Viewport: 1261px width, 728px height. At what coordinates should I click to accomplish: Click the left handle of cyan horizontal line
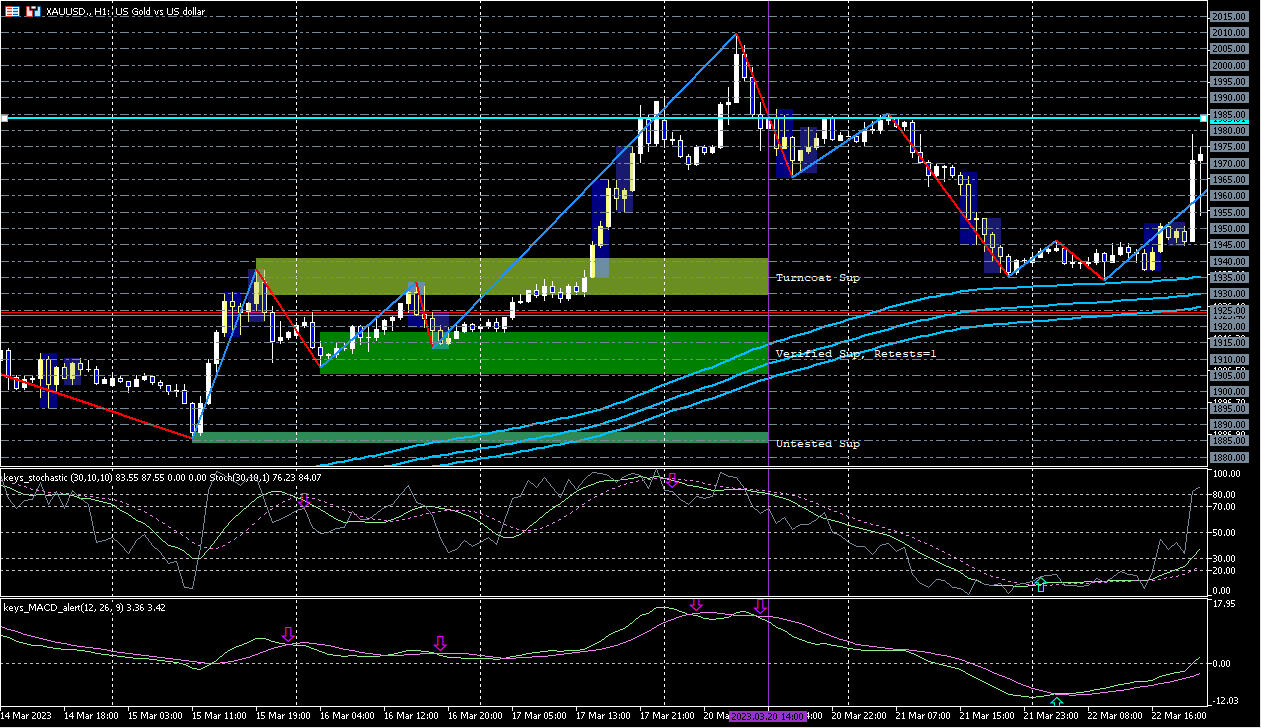click(4, 118)
